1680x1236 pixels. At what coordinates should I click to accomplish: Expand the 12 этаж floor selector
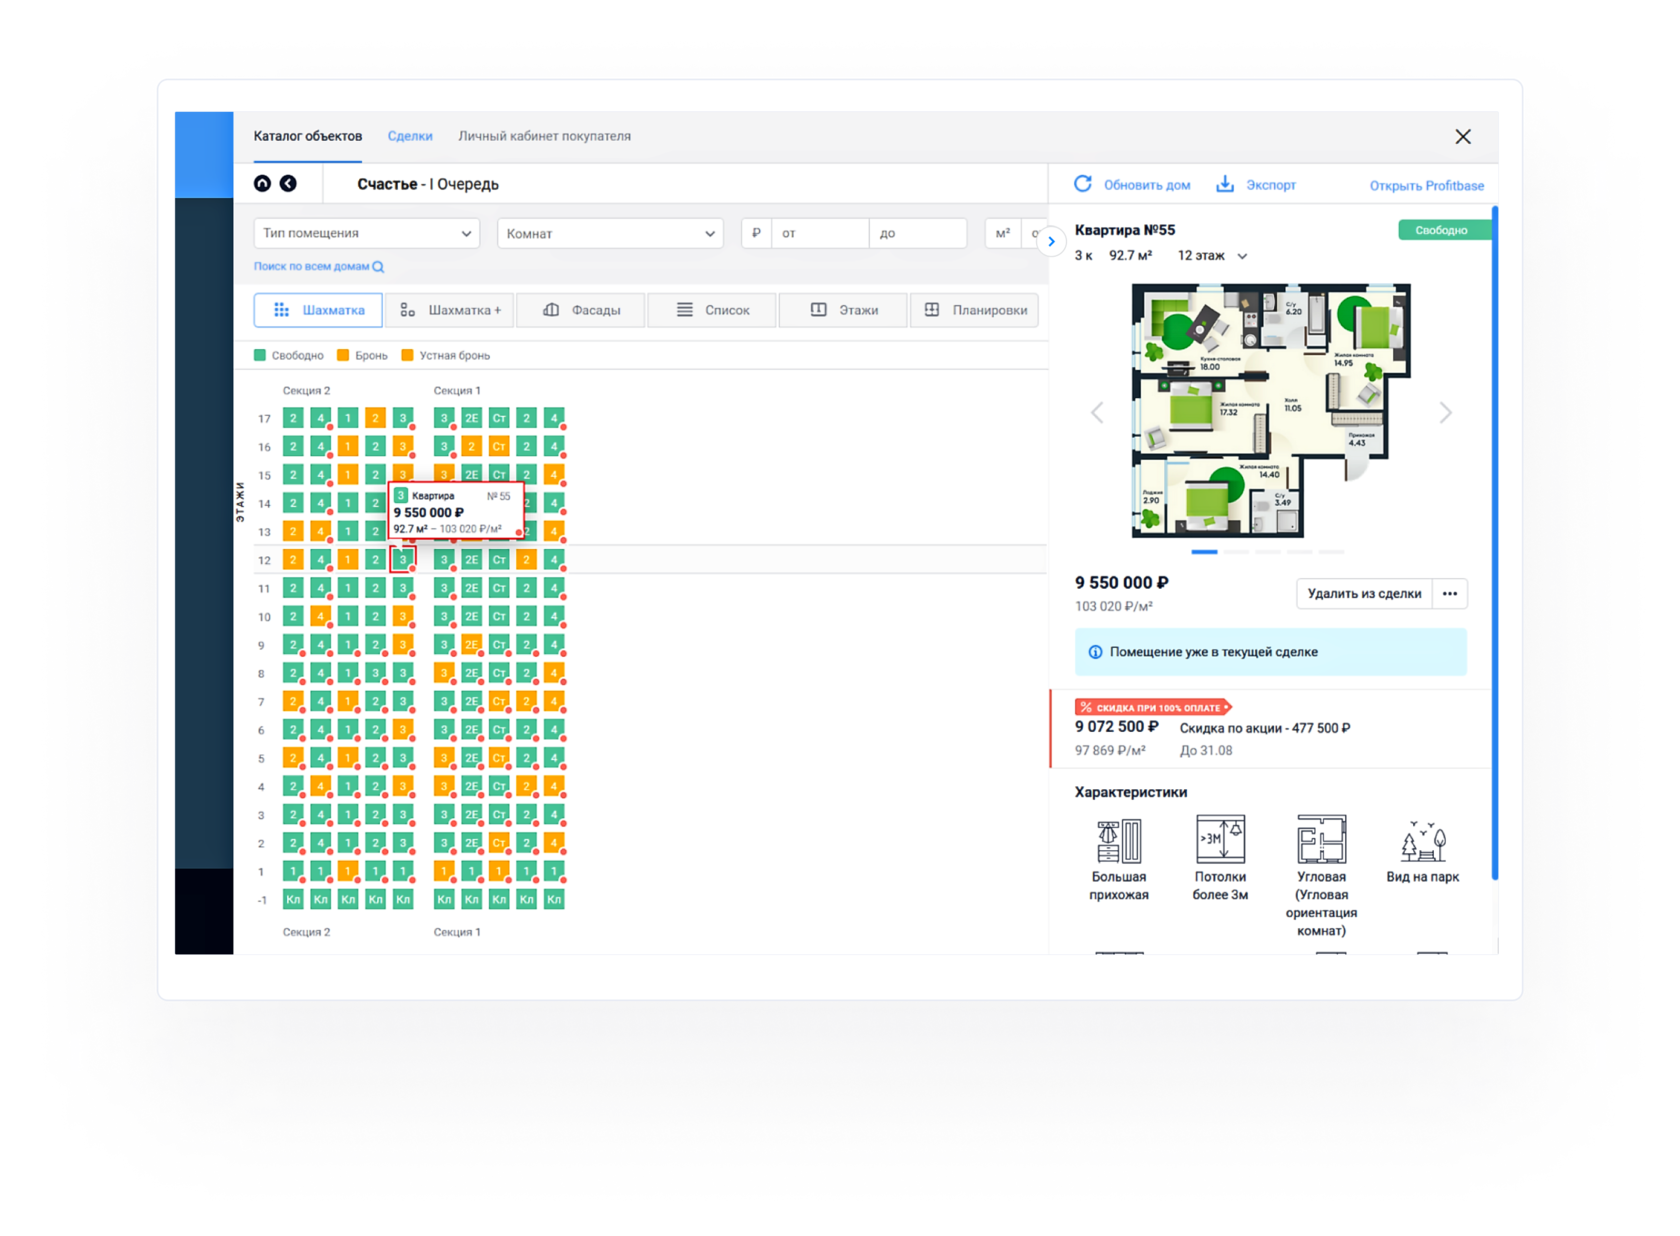1212,256
